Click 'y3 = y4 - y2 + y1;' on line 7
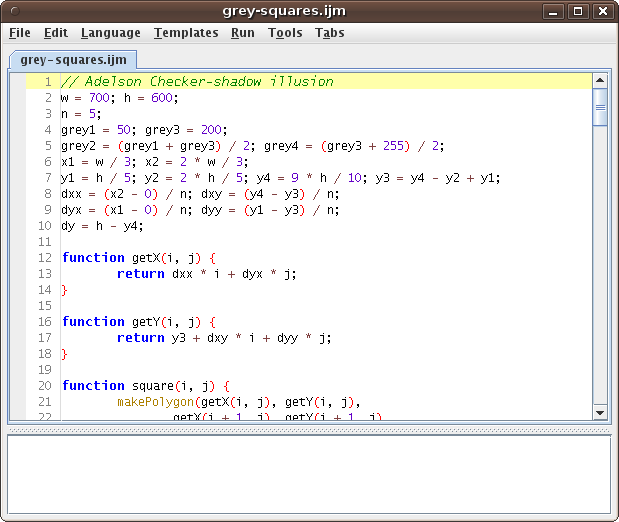The image size is (619, 522). [438, 178]
